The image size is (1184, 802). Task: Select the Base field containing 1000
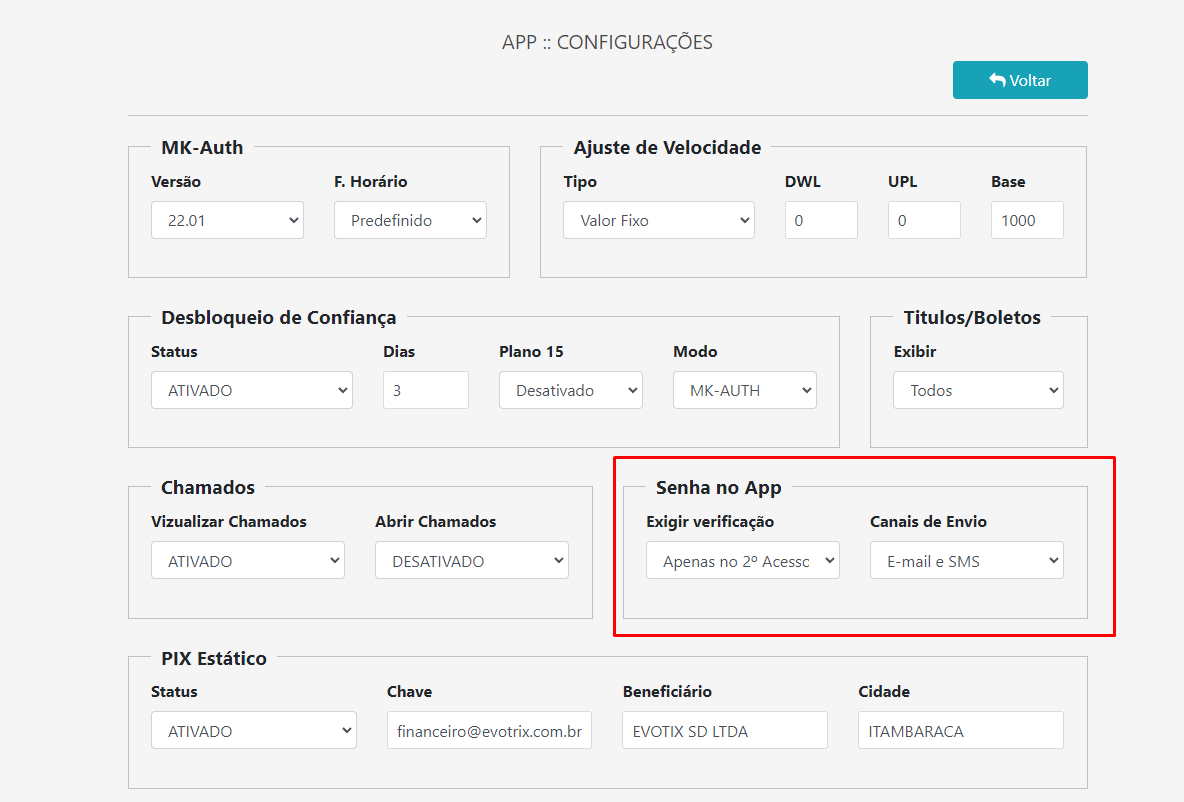(1026, 220)
